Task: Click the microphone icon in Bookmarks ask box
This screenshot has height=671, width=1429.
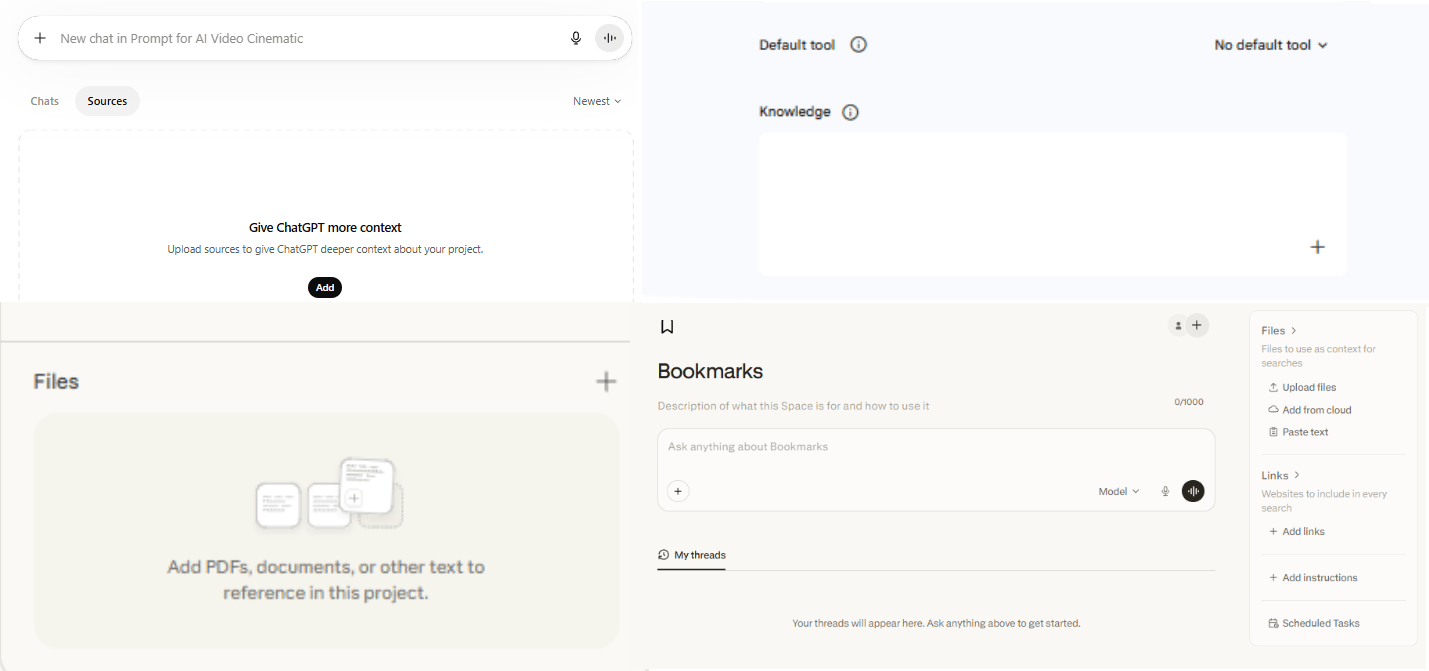Action: [x=1165, y=491]
